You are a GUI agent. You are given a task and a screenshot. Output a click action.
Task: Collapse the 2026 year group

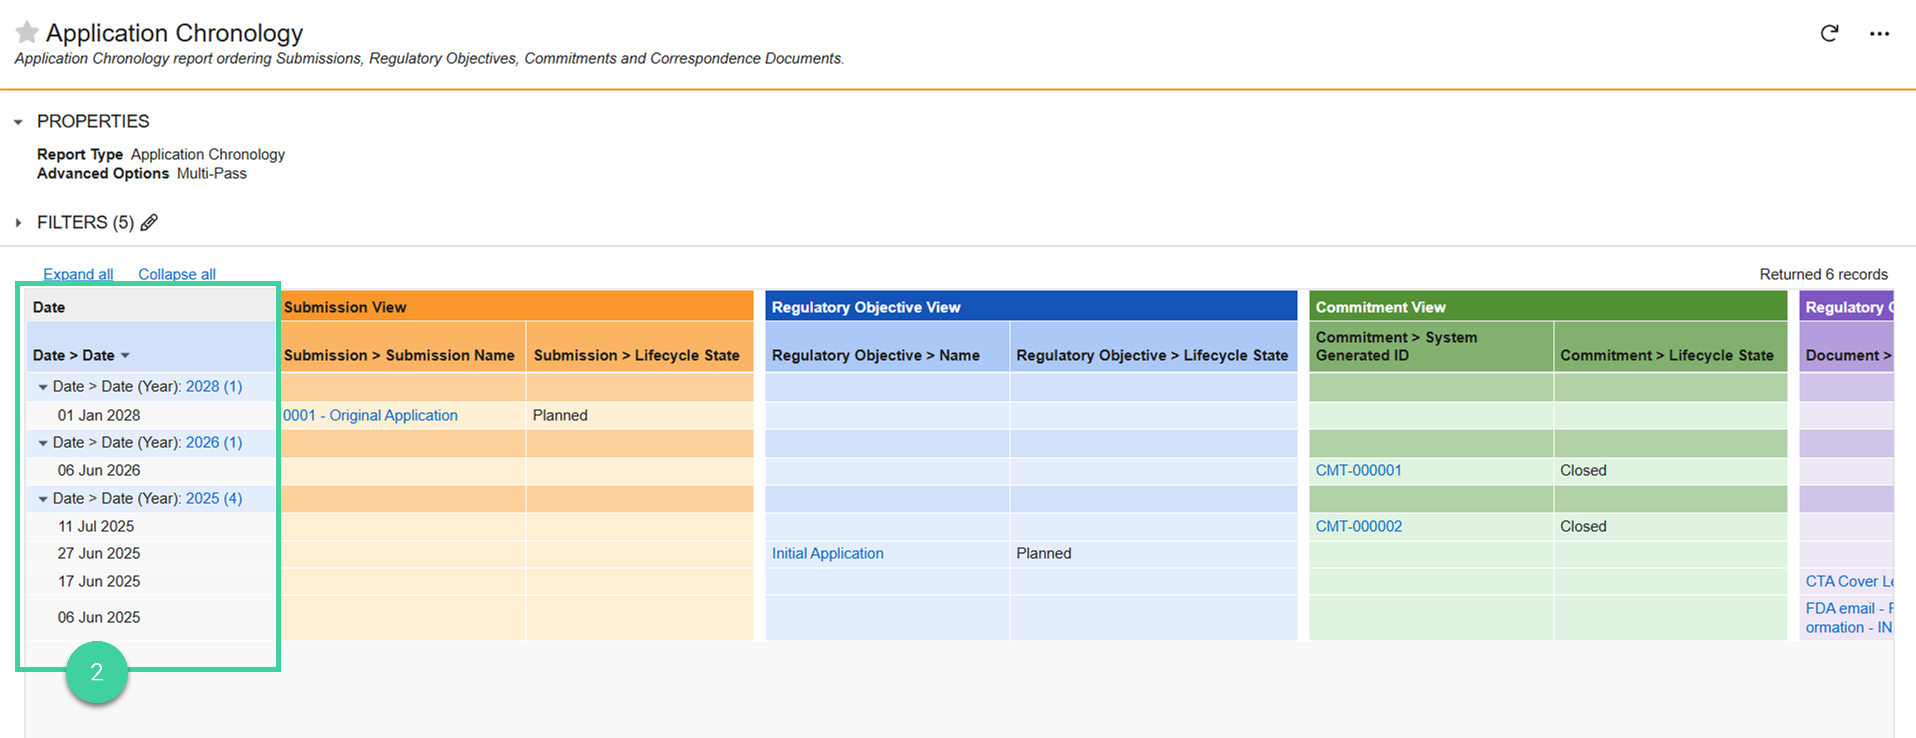43,443
